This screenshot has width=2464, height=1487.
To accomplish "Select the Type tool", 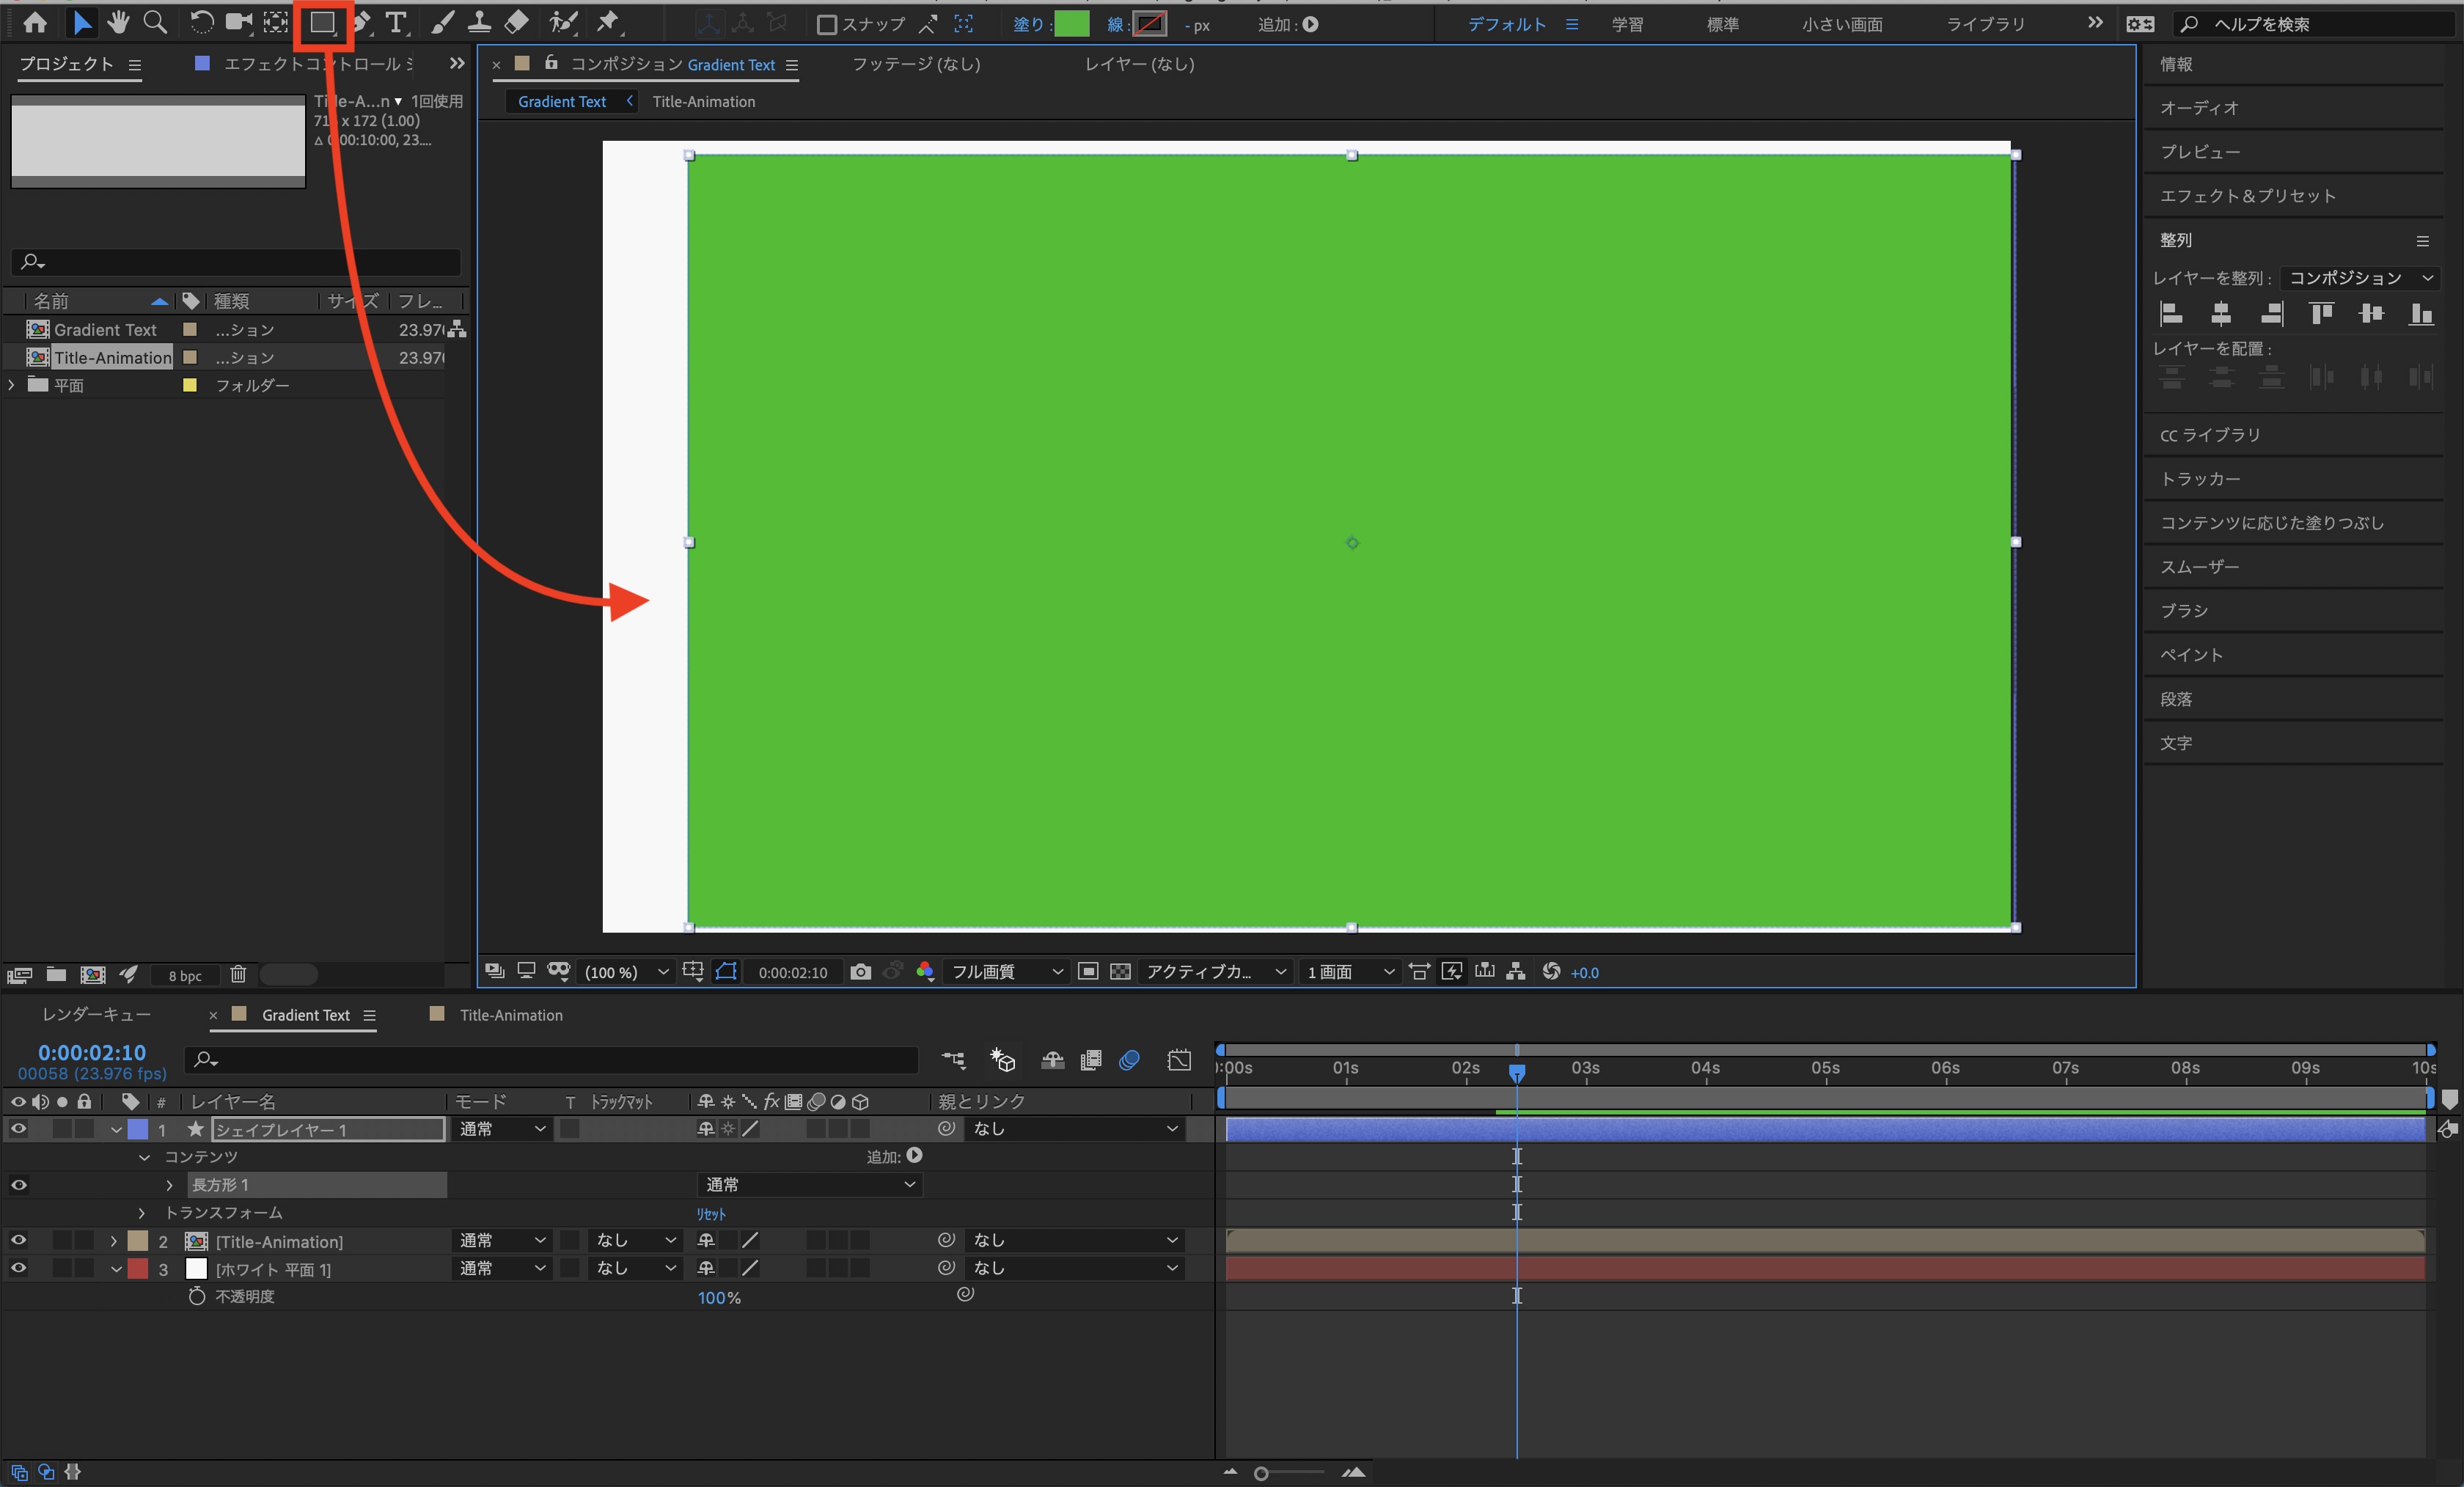I will (396, 23).
